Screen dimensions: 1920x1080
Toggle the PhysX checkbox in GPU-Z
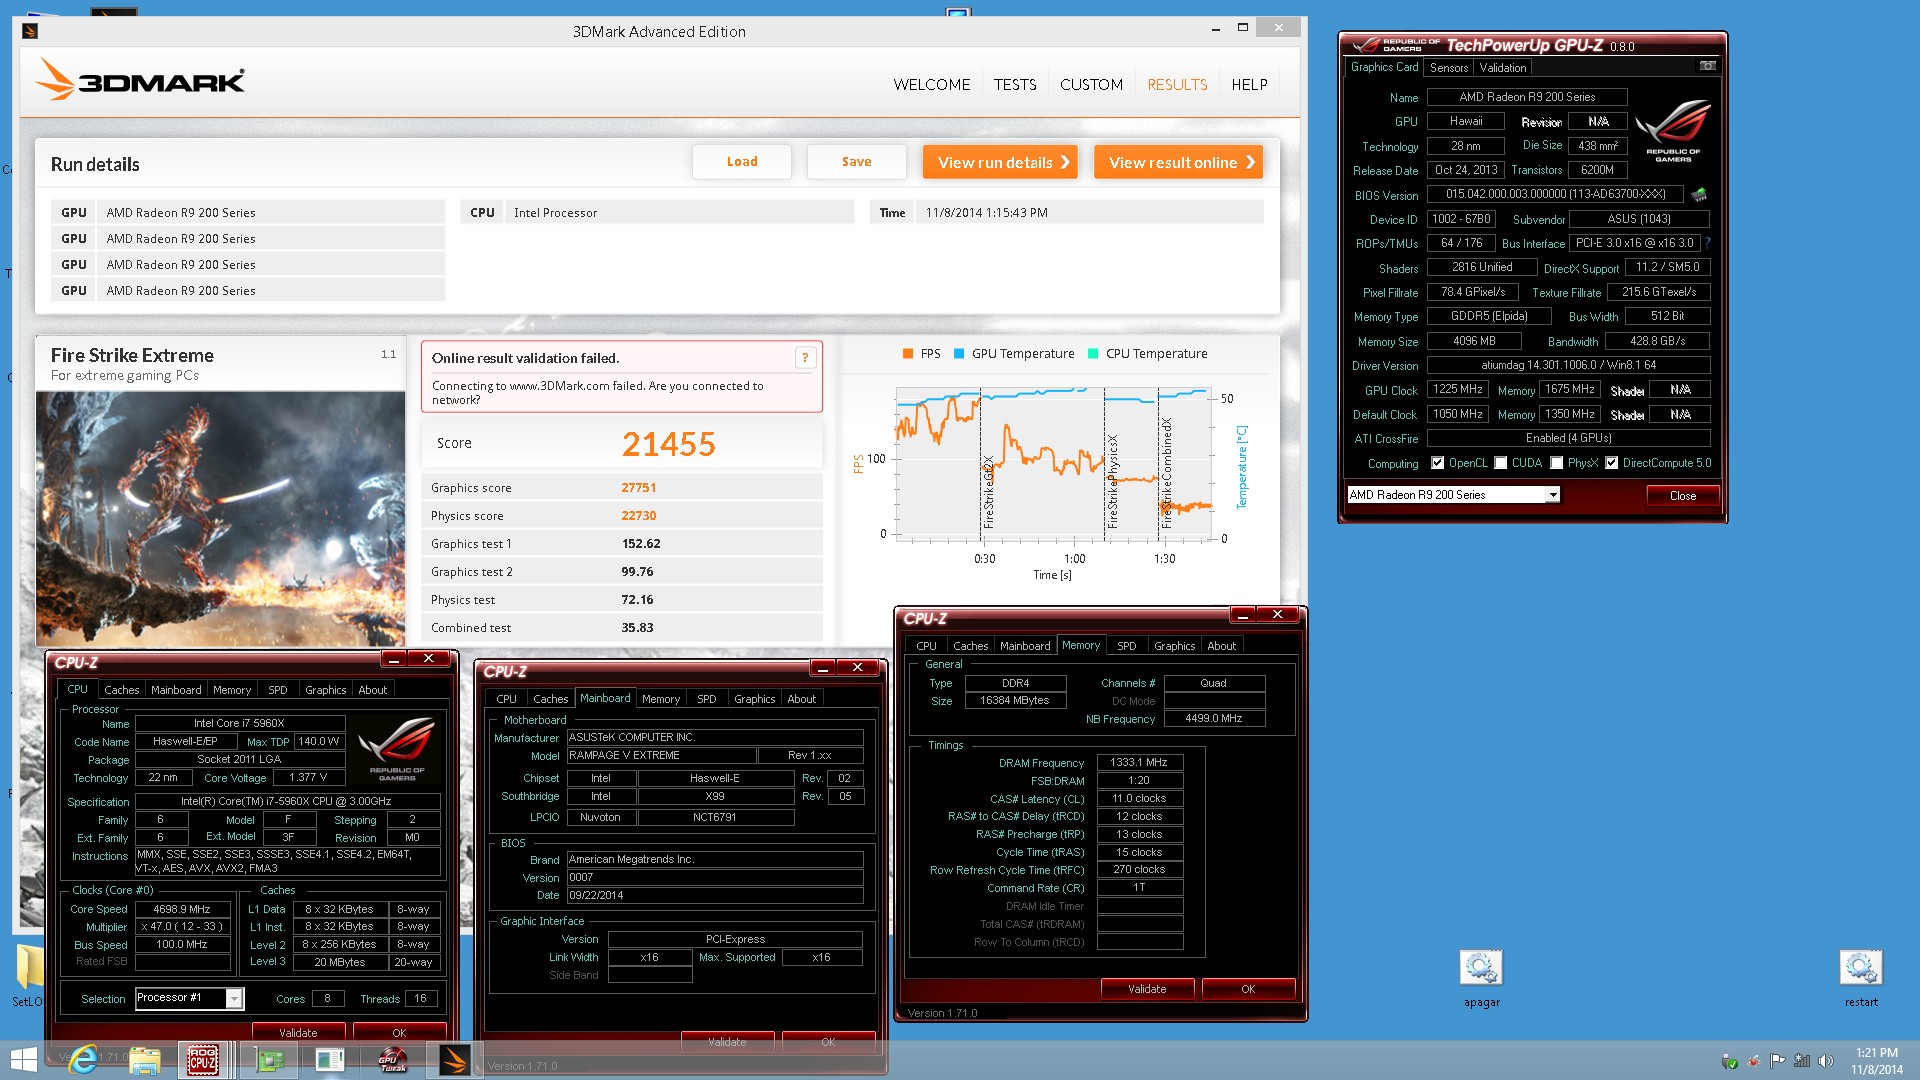tap(1556, 463)
